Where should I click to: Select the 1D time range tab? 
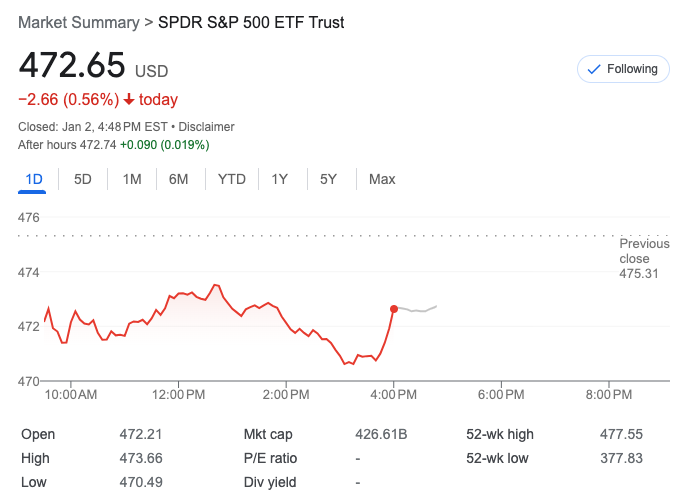point(34,179)
